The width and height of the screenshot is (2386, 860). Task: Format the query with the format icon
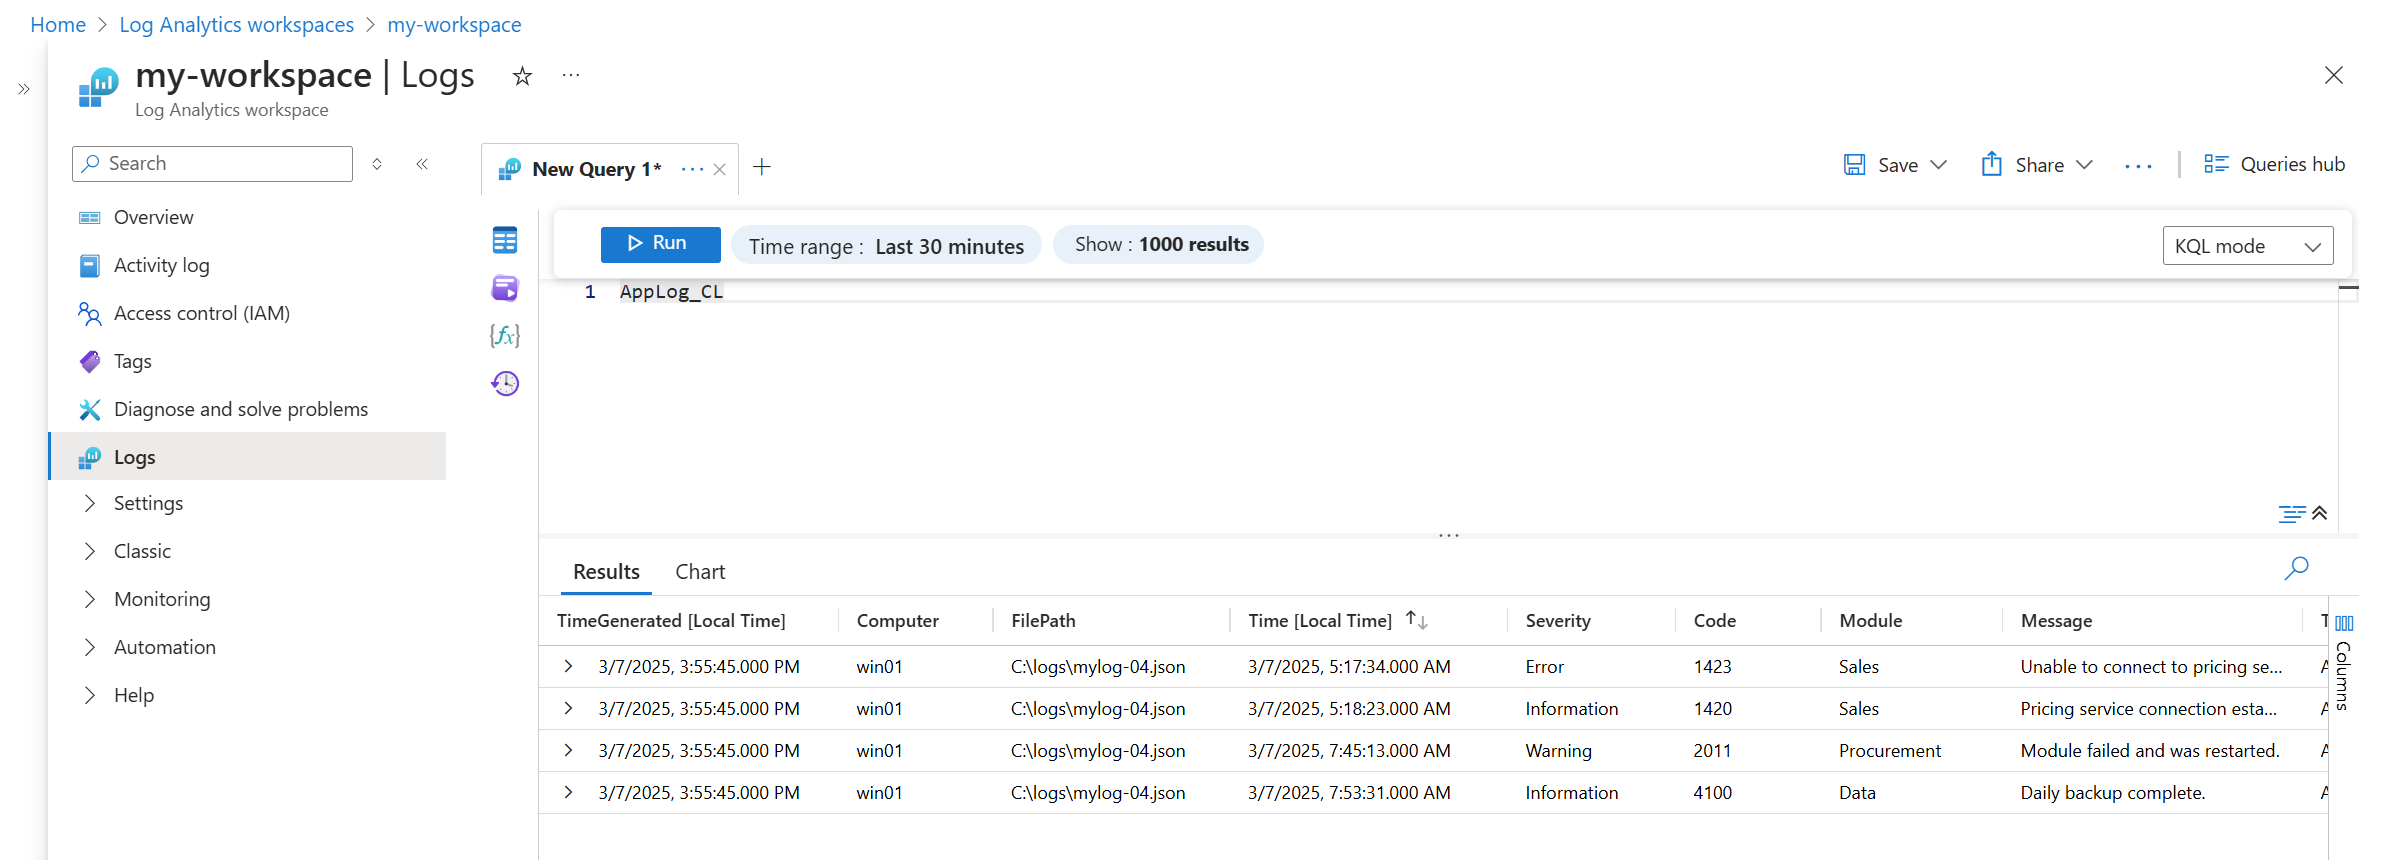point(2291,514)
